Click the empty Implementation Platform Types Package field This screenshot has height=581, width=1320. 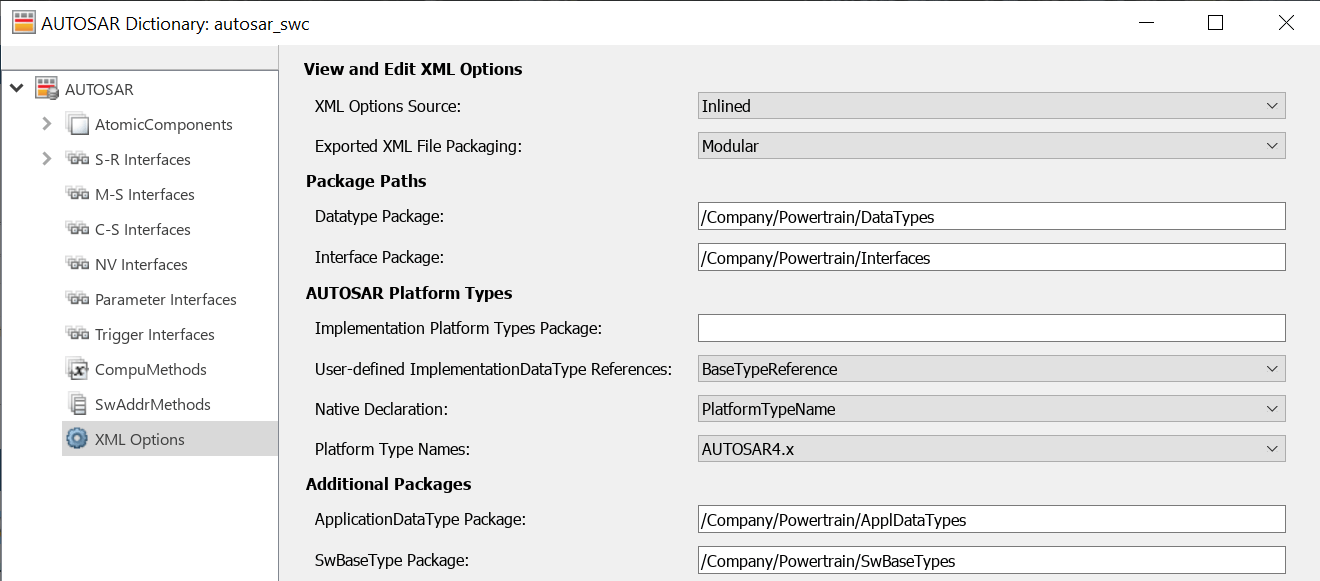(991, 328)
